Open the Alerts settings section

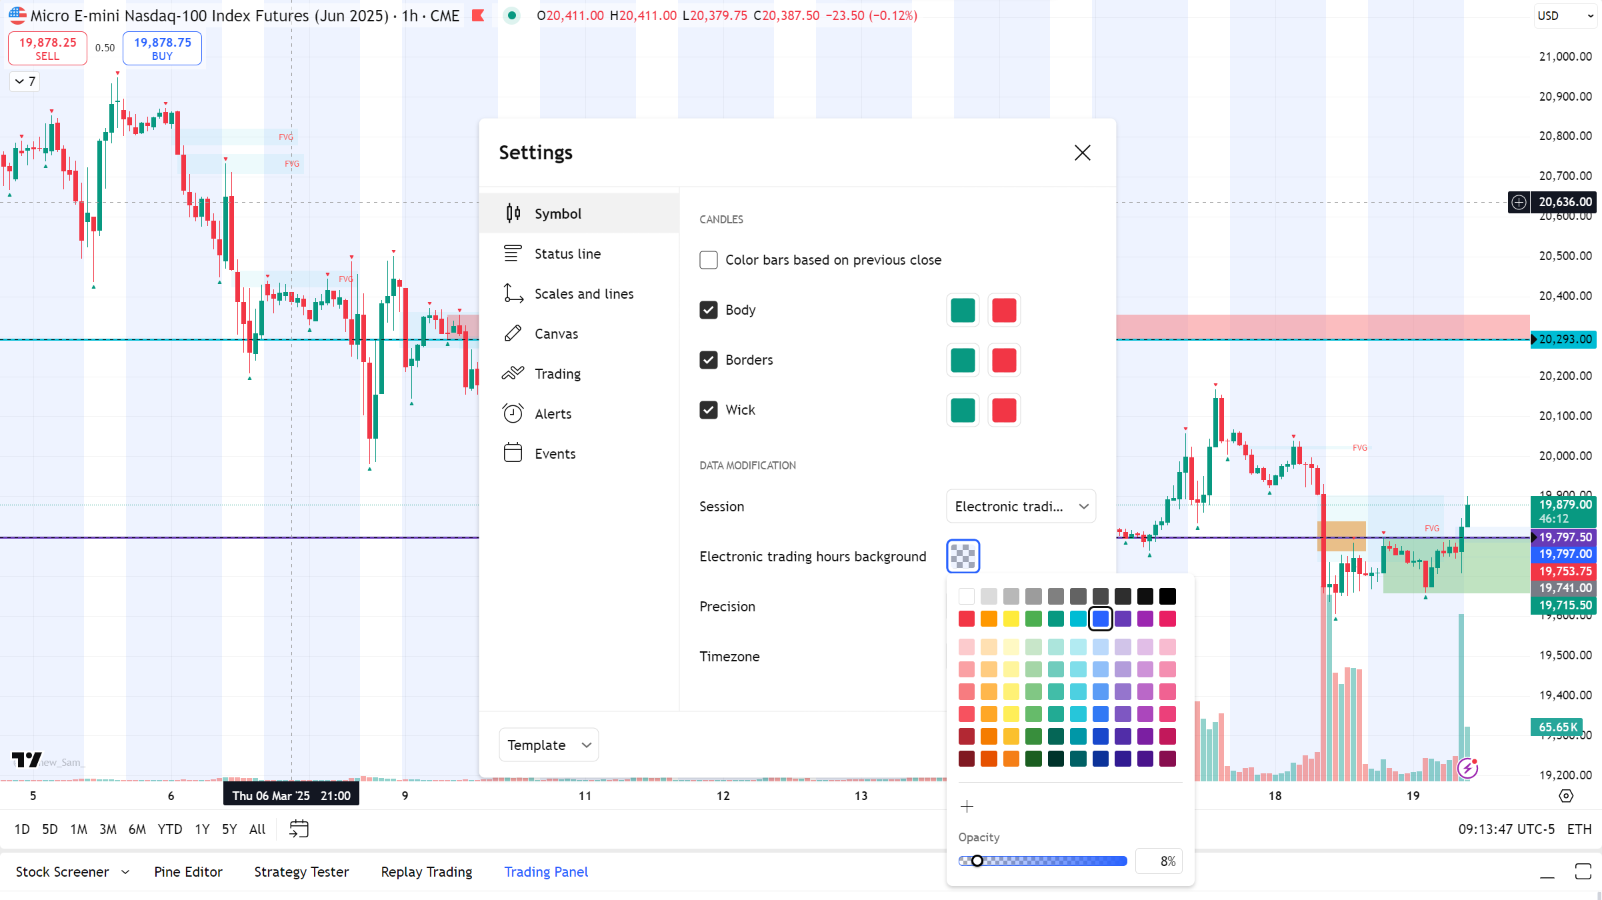(553, 413)
